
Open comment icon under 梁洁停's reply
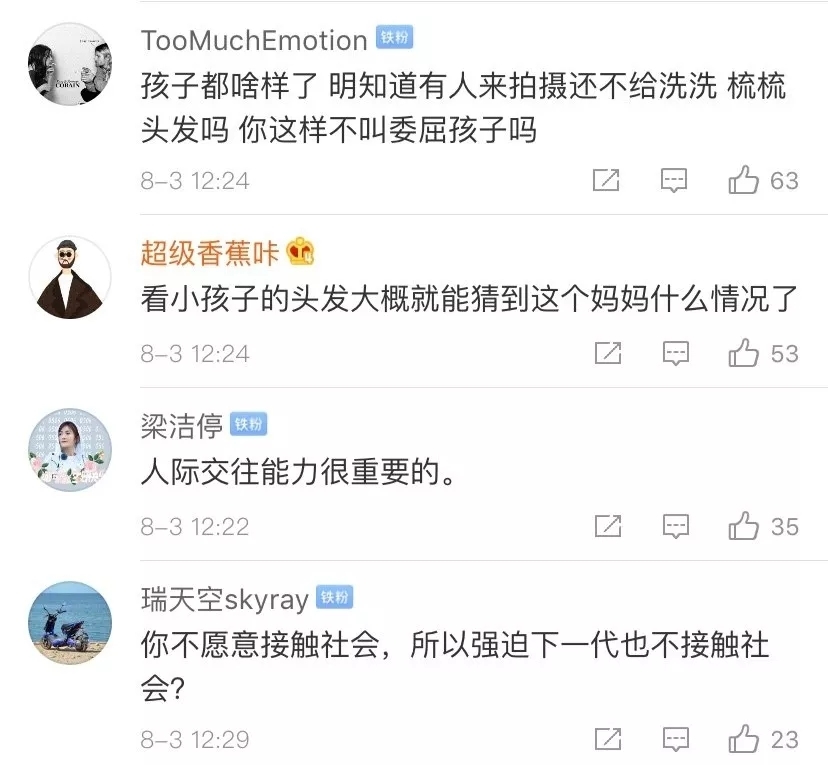[674, 525]
